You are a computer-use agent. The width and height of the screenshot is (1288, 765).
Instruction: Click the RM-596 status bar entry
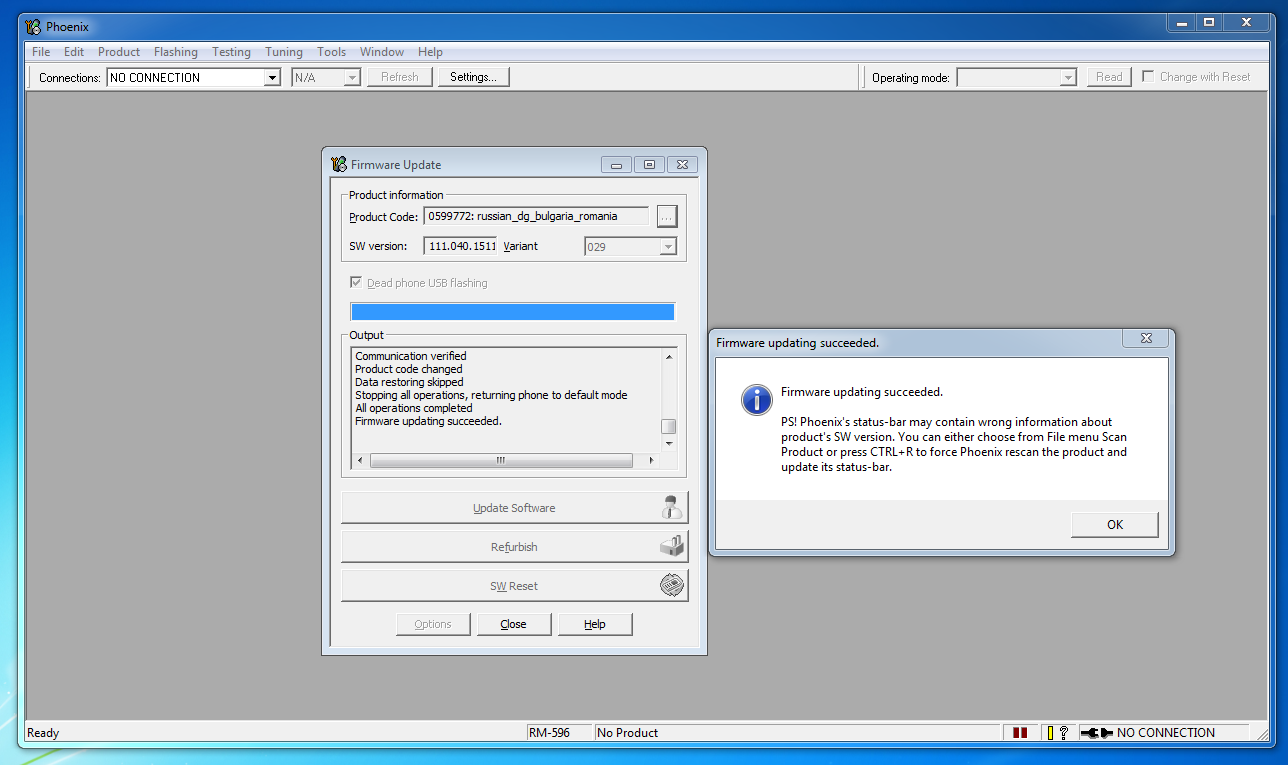click(559, 733)
